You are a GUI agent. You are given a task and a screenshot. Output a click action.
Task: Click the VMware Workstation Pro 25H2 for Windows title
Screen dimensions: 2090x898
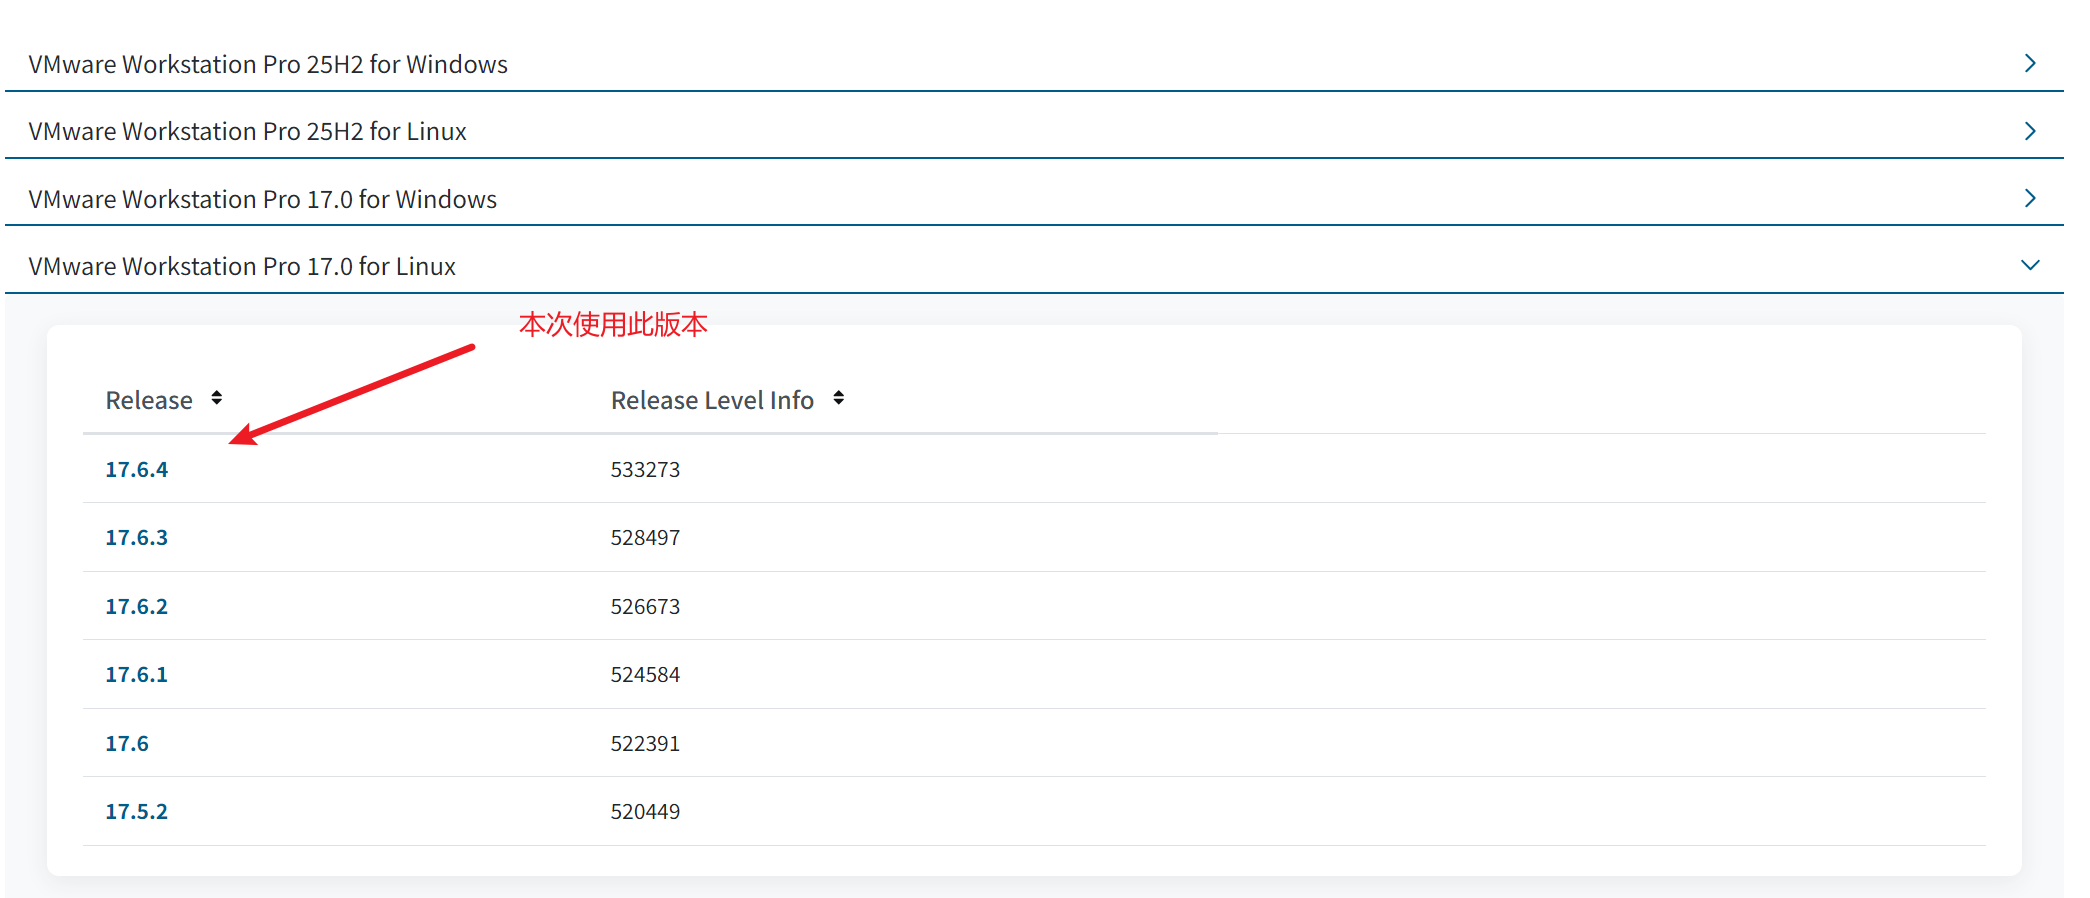coord(268,64)
